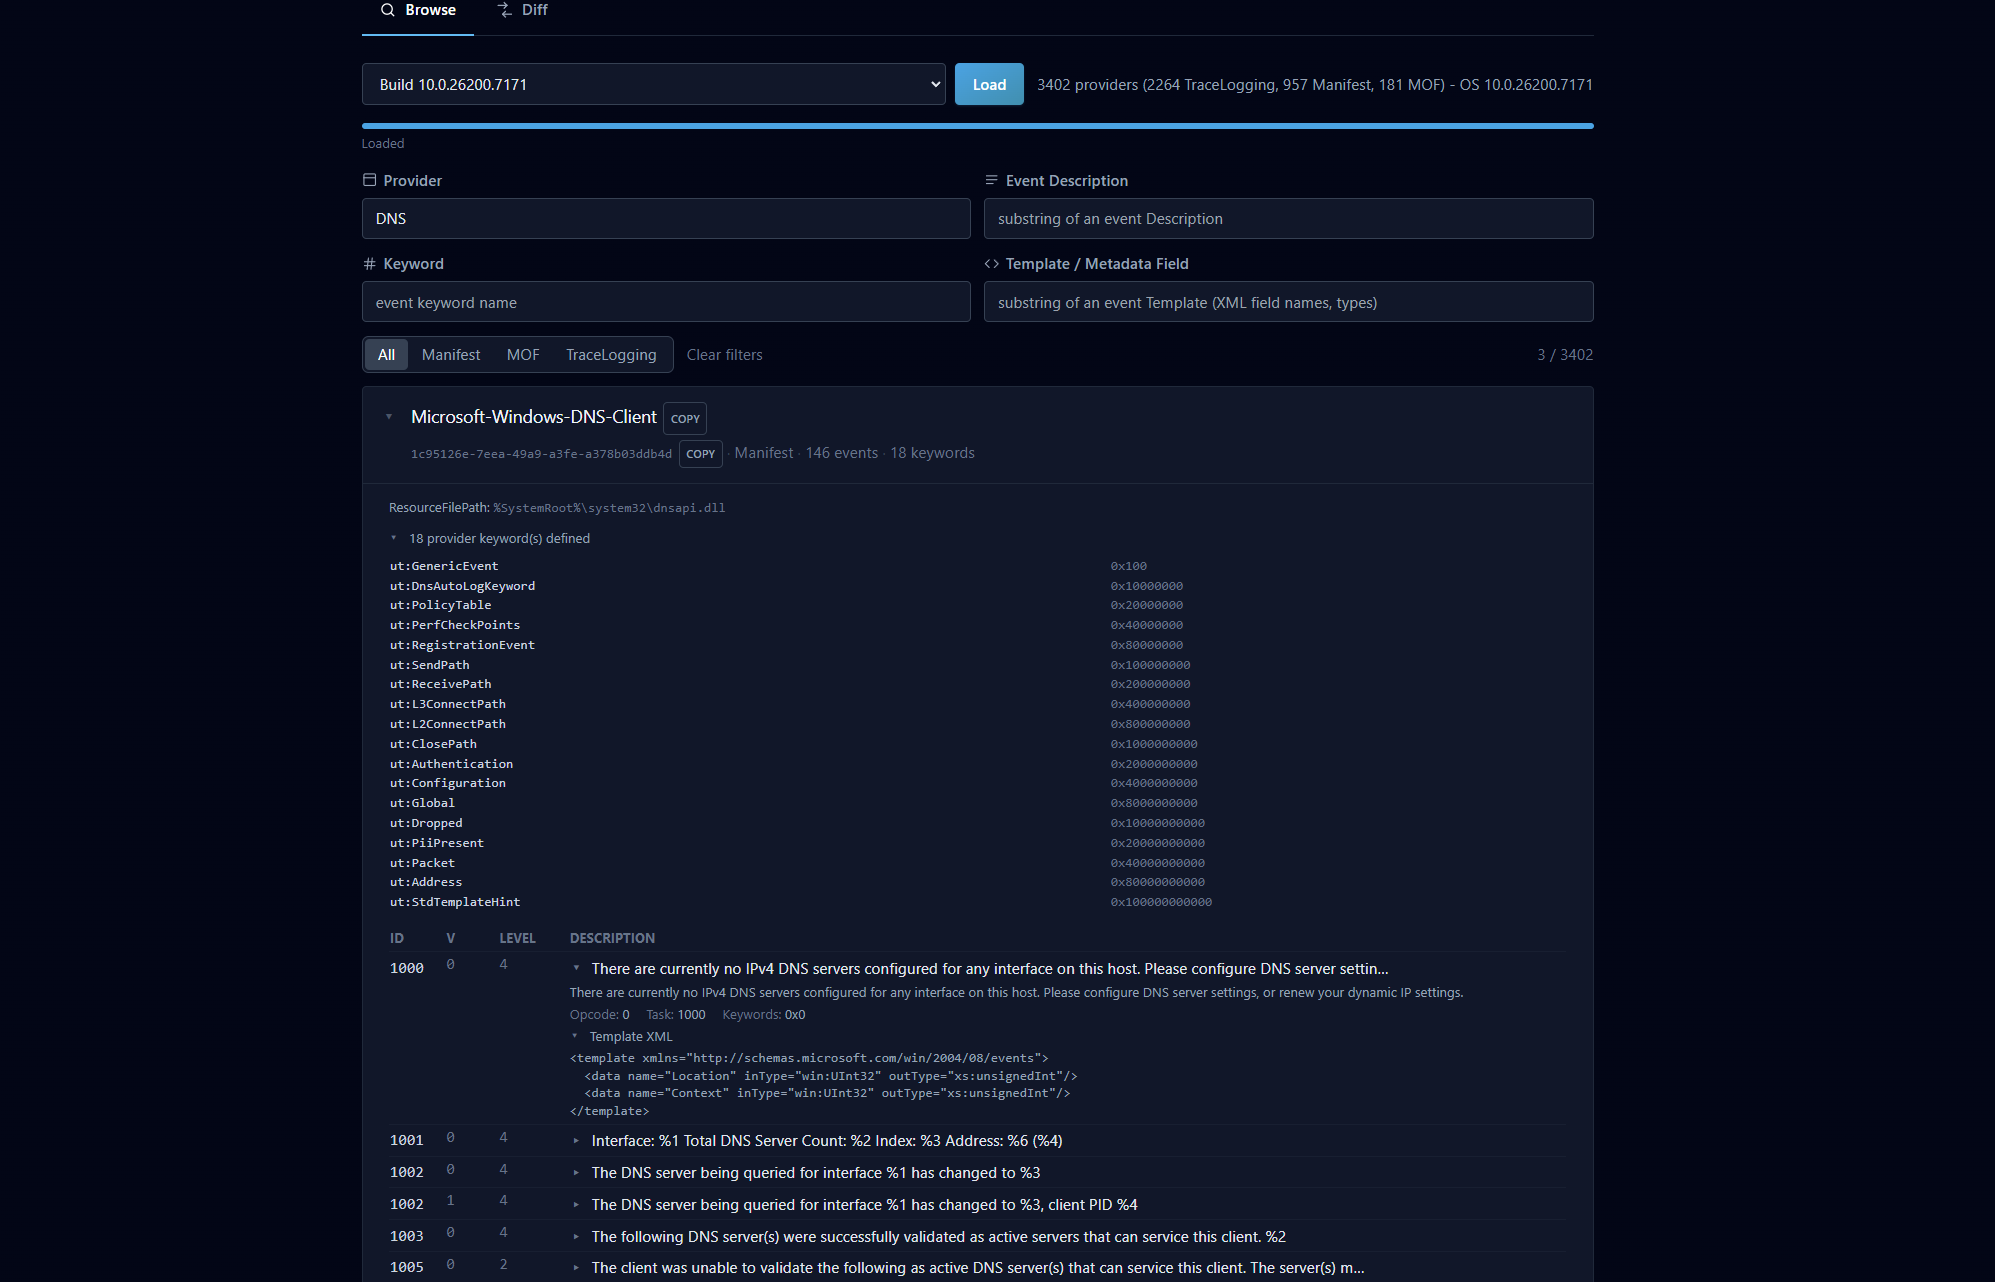Click the 0x100000000000 mask value

pyautogui.click(x=1161, y=902)
